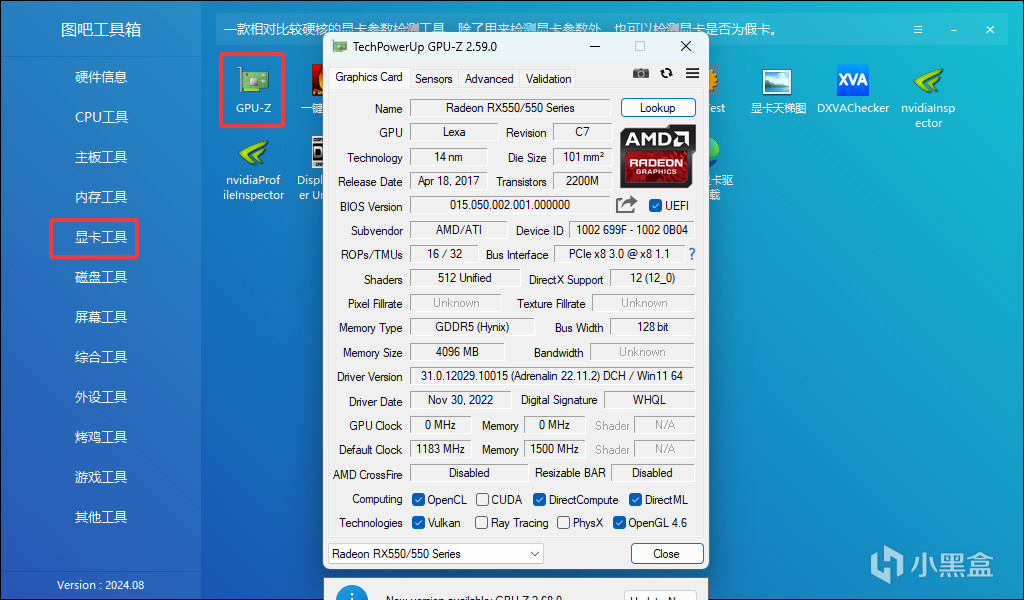This screenshot has height=600, width=1024.
Task: Select 内存工具 in the sidebar
Action: click(x=101, y=197)
